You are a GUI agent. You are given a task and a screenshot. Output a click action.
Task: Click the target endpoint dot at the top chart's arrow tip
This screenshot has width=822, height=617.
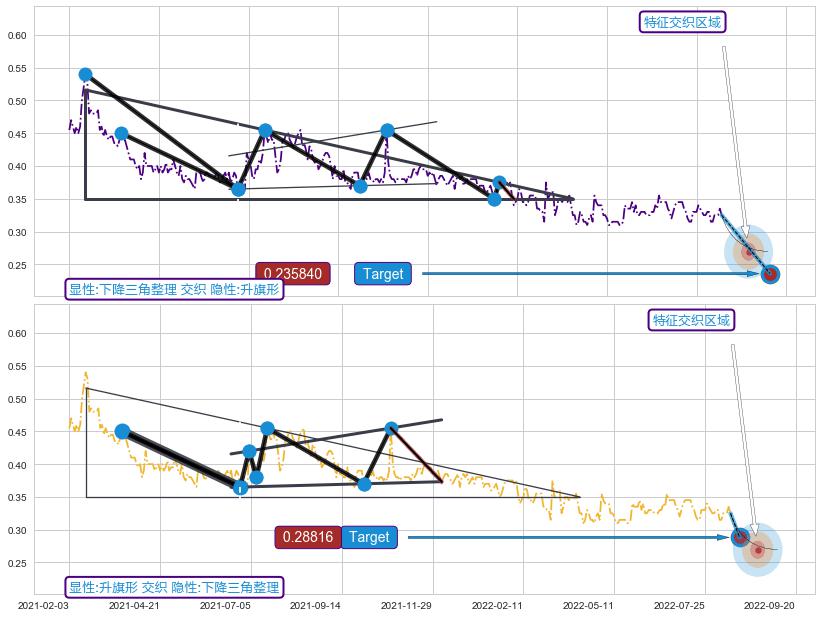[770, 274]
